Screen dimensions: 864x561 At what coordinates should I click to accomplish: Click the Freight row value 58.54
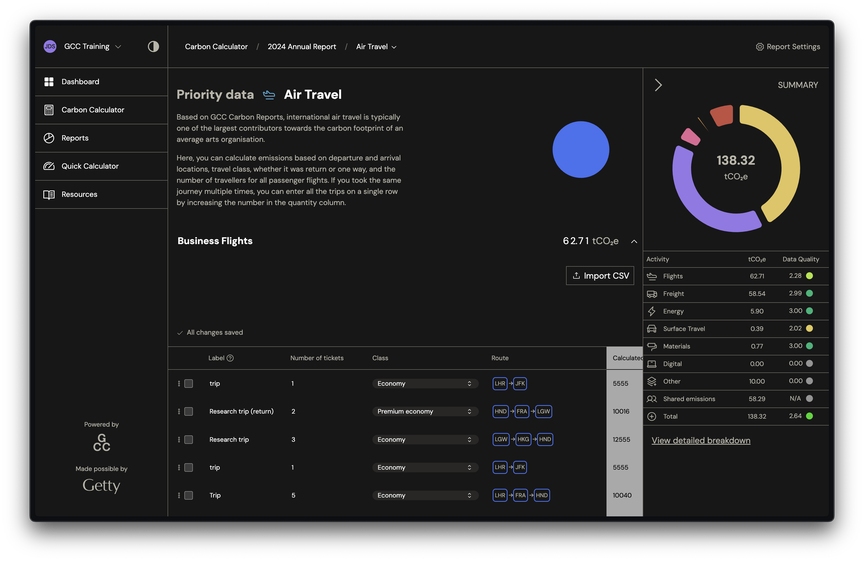[757, 294]
